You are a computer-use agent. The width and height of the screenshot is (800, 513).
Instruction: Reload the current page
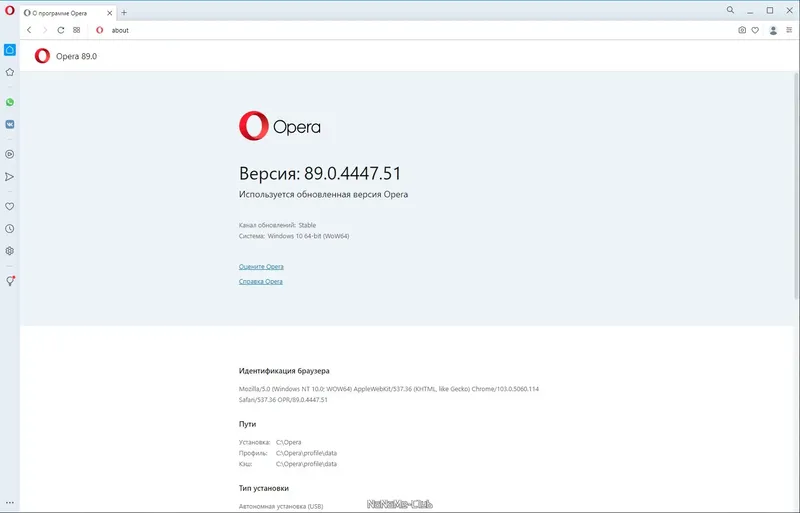coord(61,30)
